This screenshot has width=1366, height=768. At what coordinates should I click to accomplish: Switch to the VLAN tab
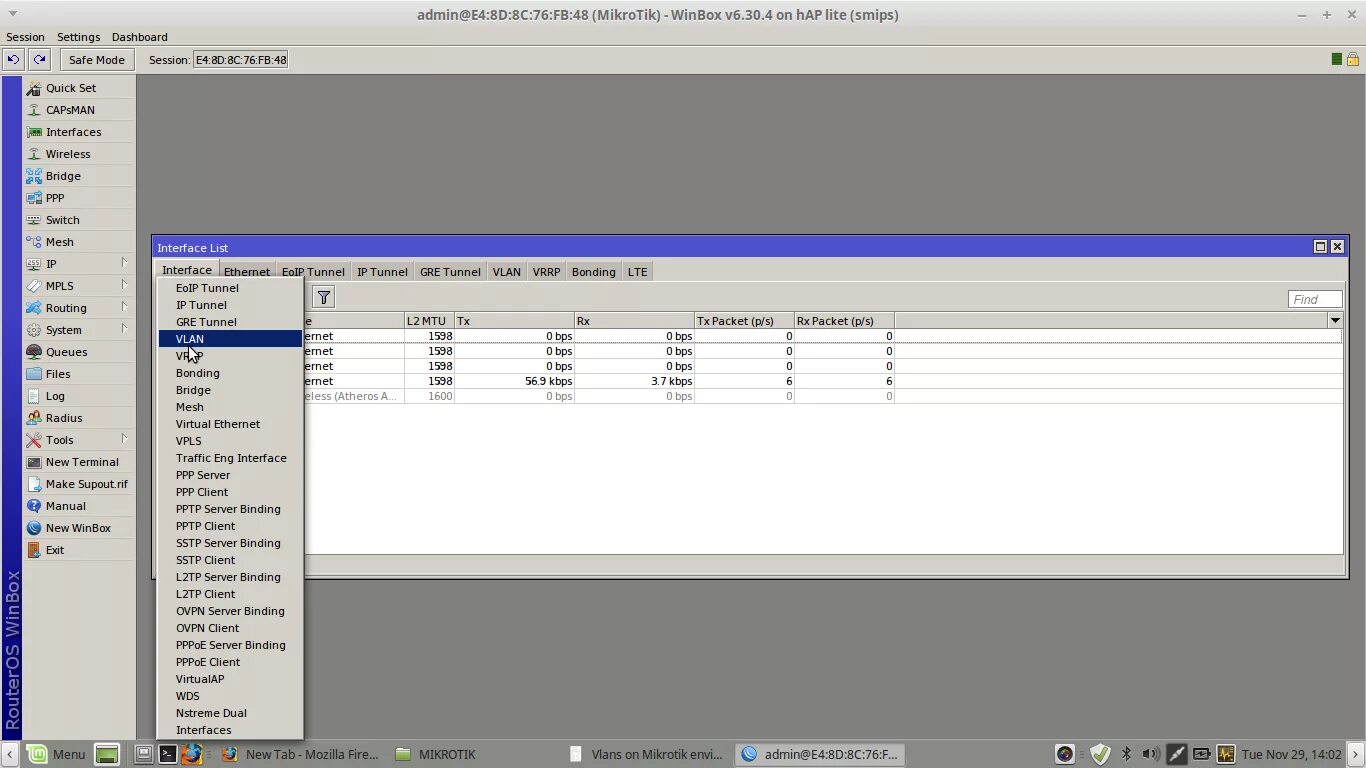click(506, 272)
